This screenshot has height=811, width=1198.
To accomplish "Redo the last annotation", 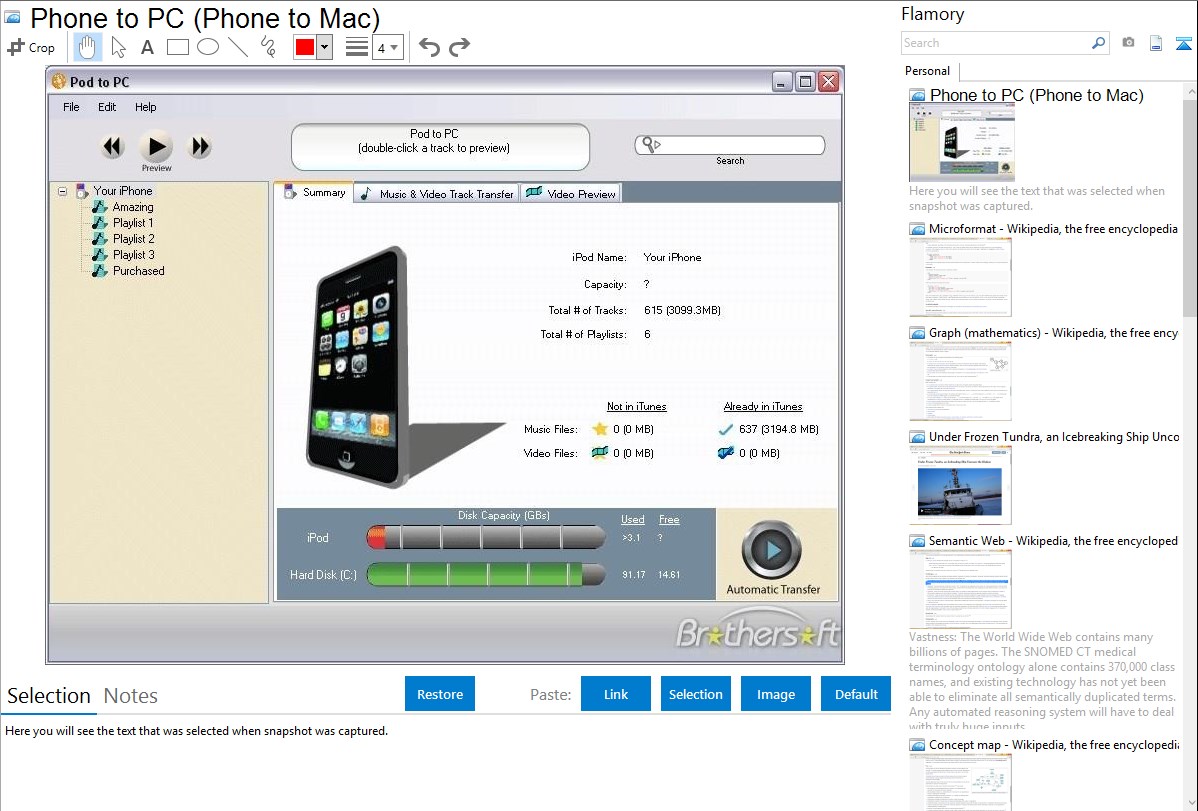I will (459, 47).
